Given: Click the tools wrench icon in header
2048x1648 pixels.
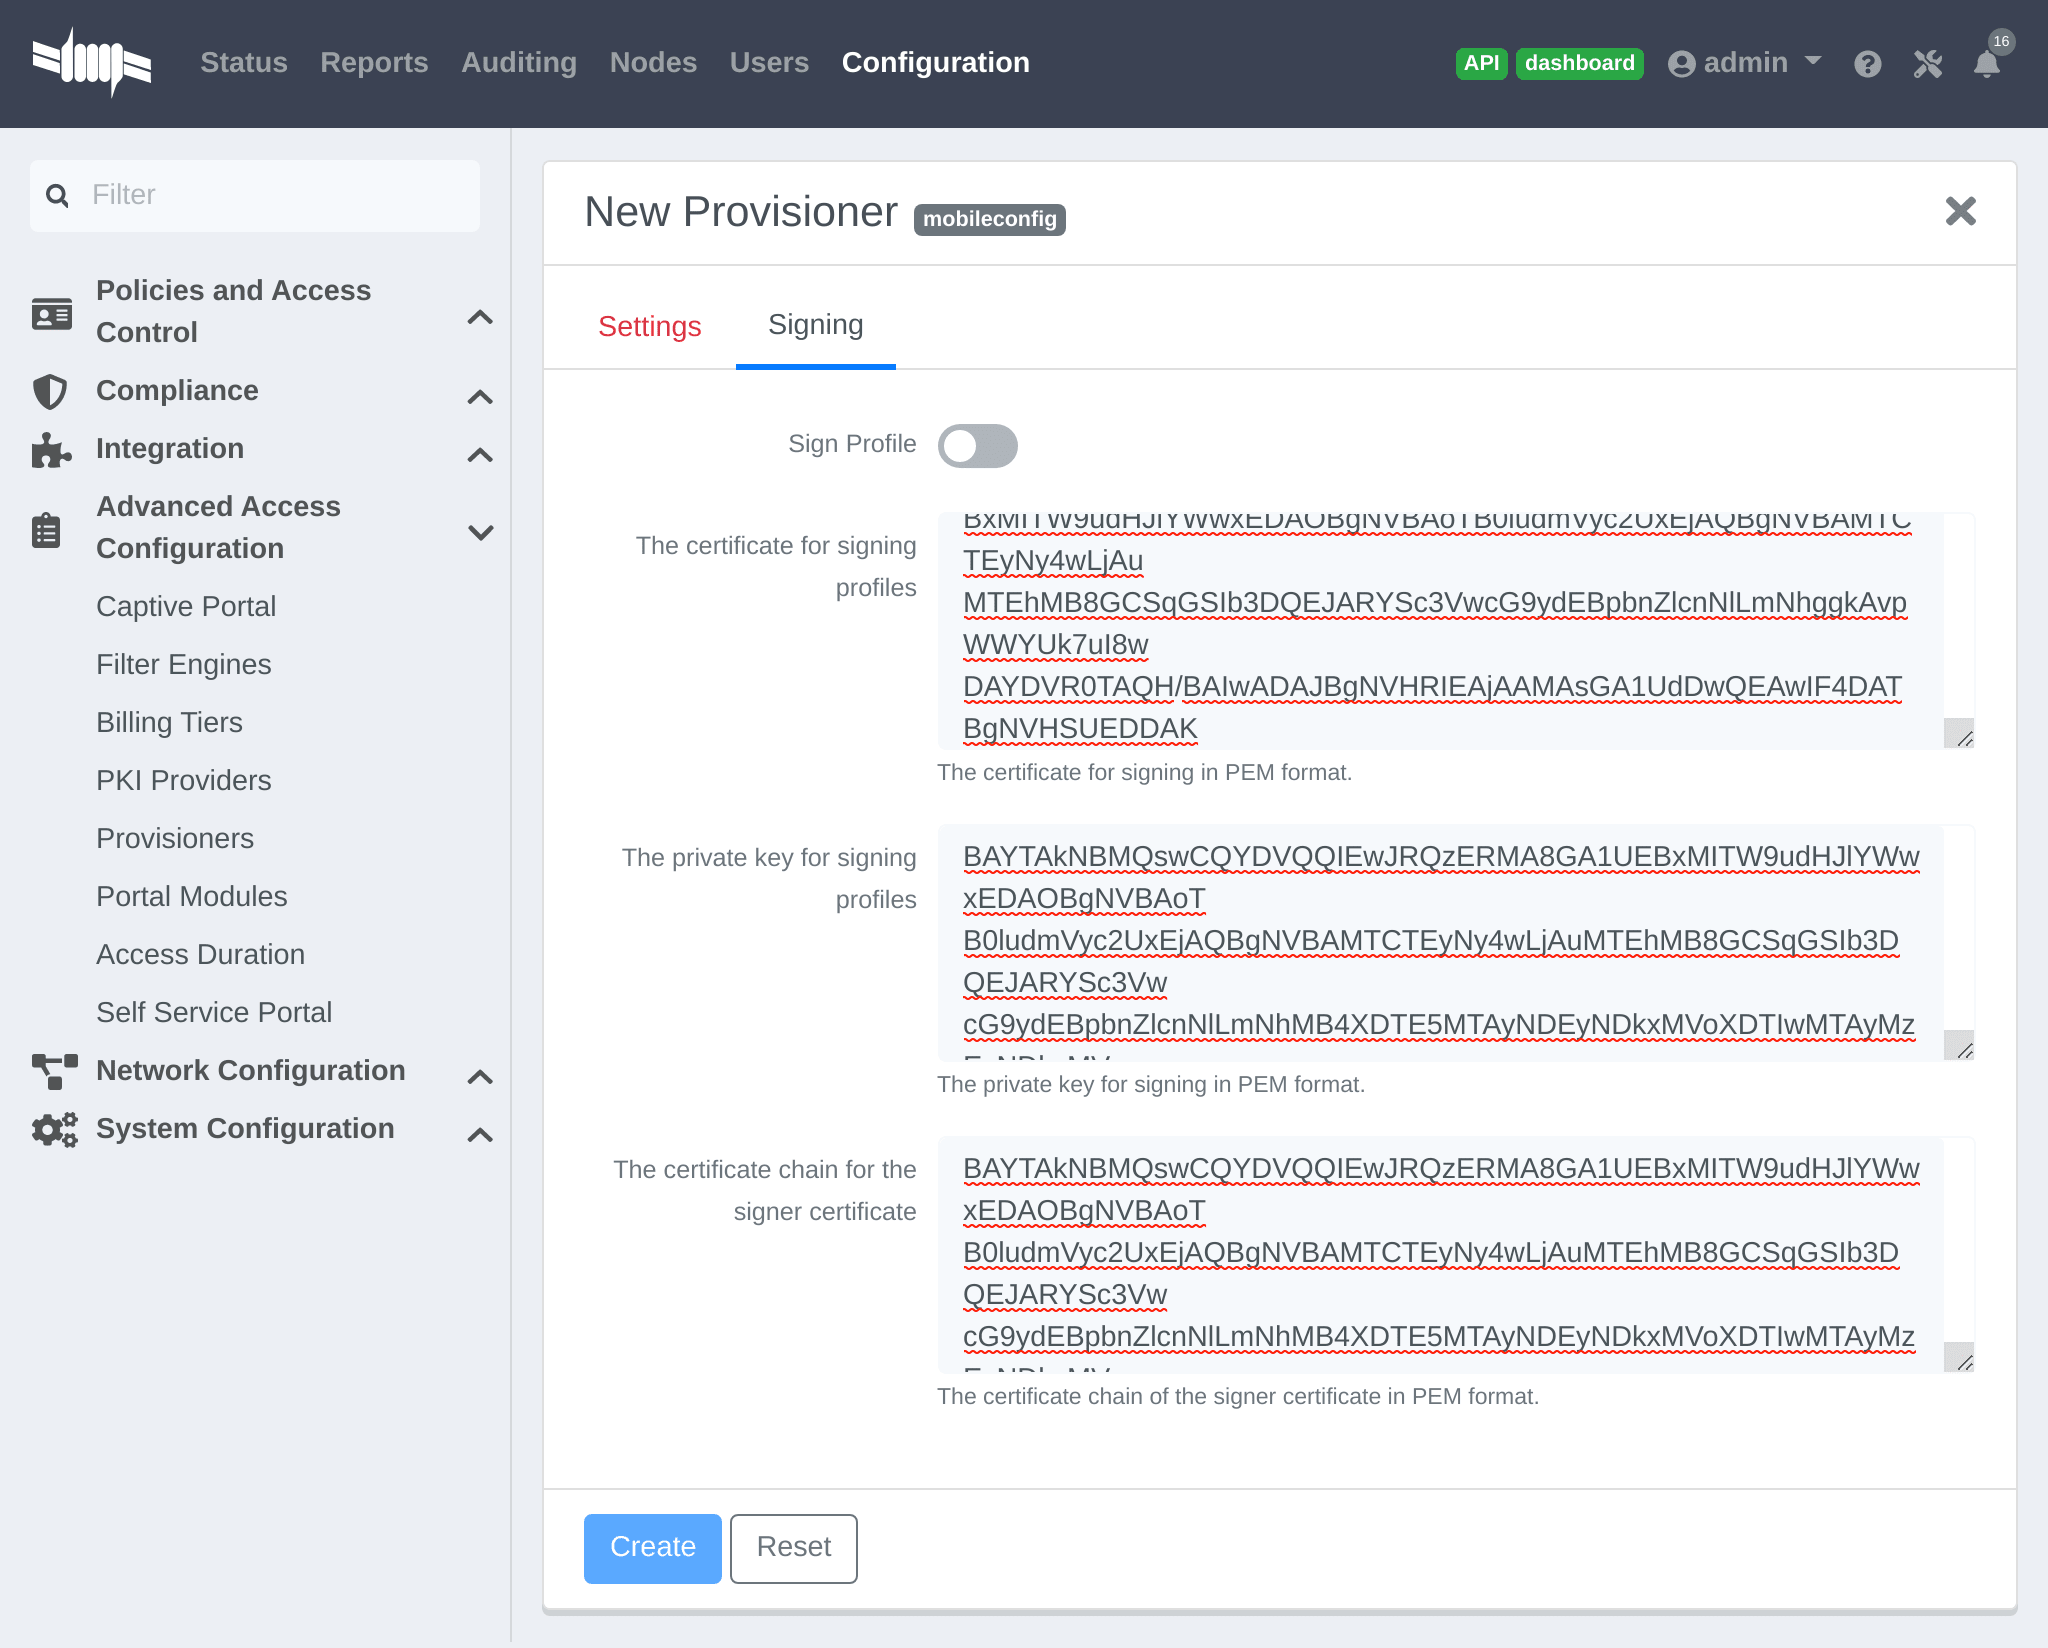Looking at the screenshot, I should [1927, 64].
